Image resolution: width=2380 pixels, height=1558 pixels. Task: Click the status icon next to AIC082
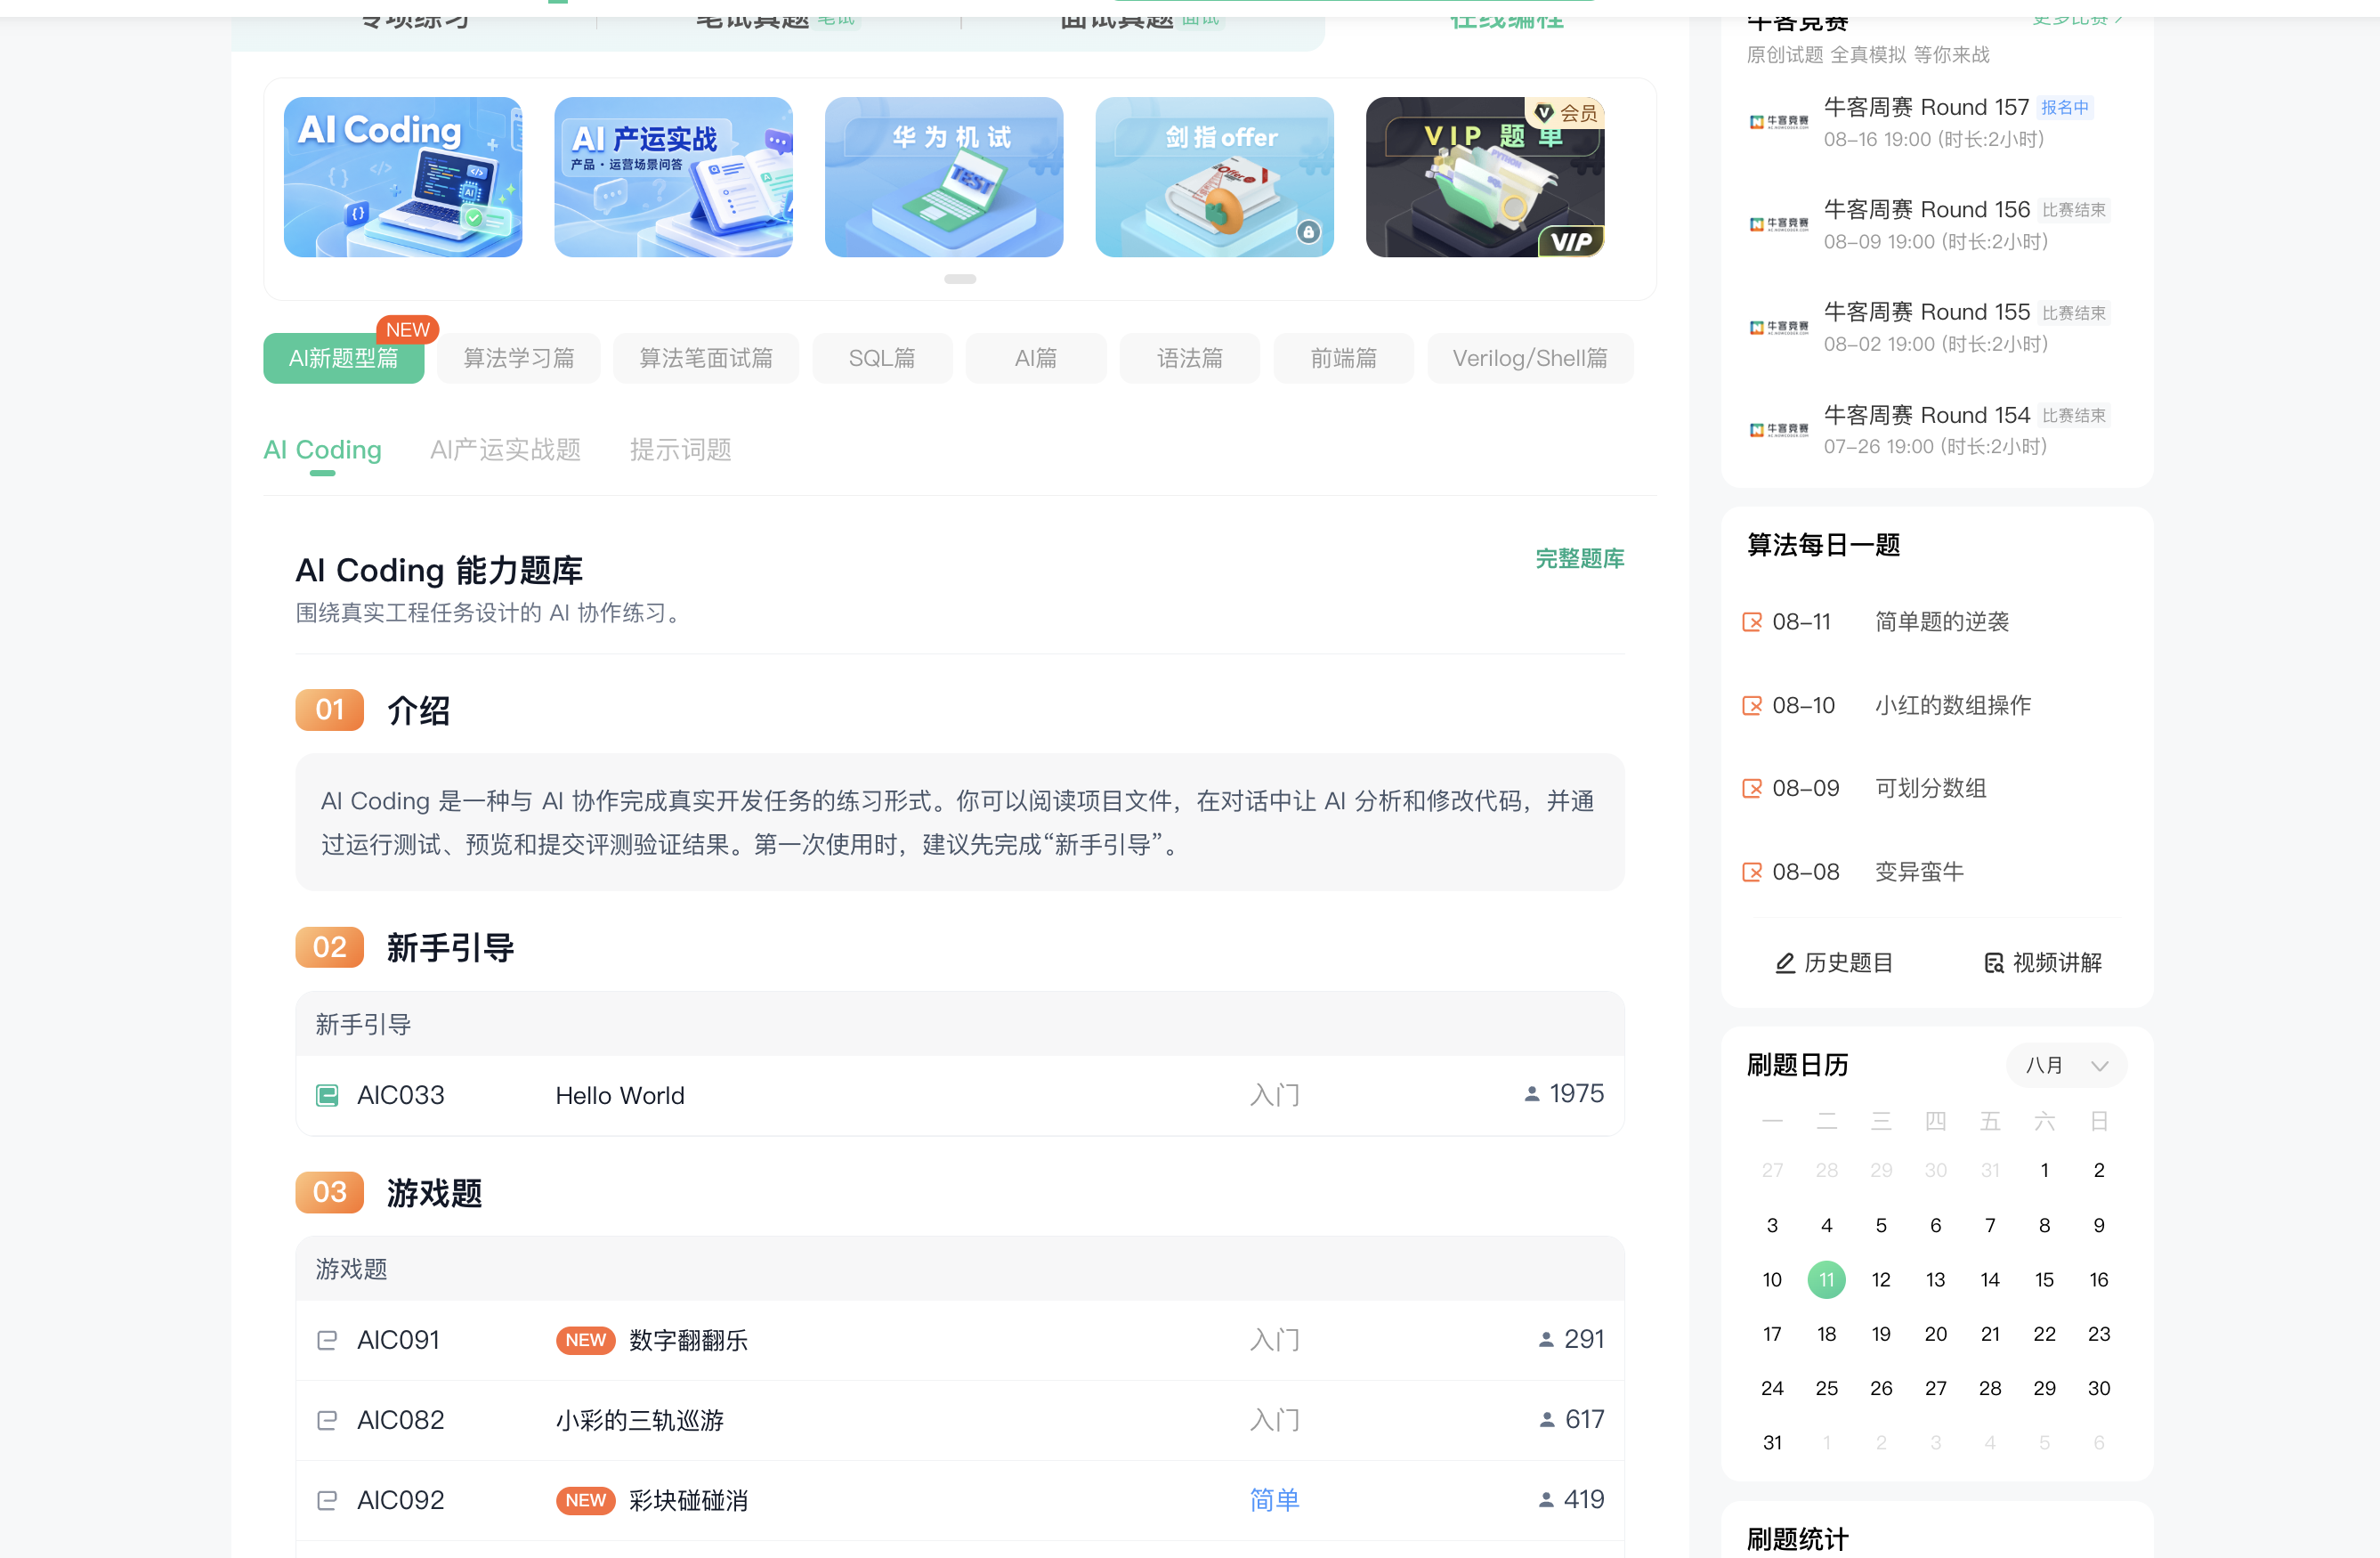[x=327, y=1420]
